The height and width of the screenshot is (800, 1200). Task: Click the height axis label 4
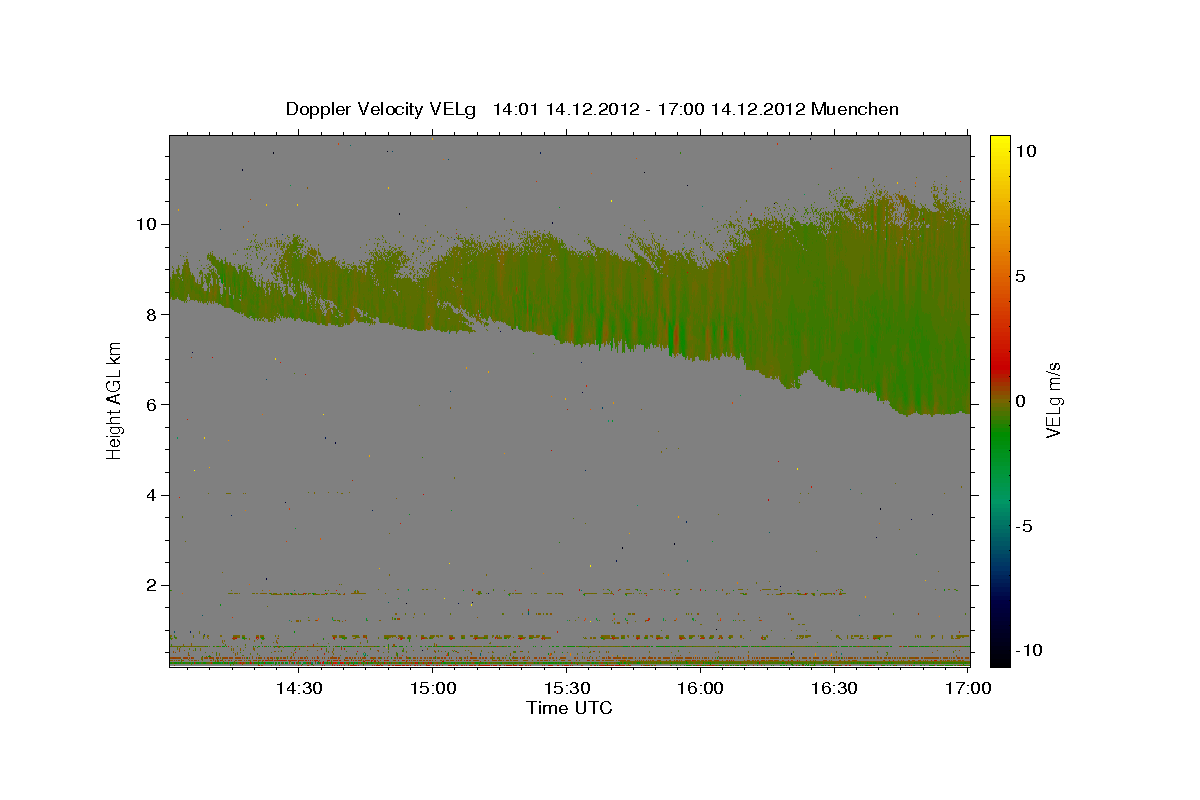pyautogui.click(x=151, y=495)
